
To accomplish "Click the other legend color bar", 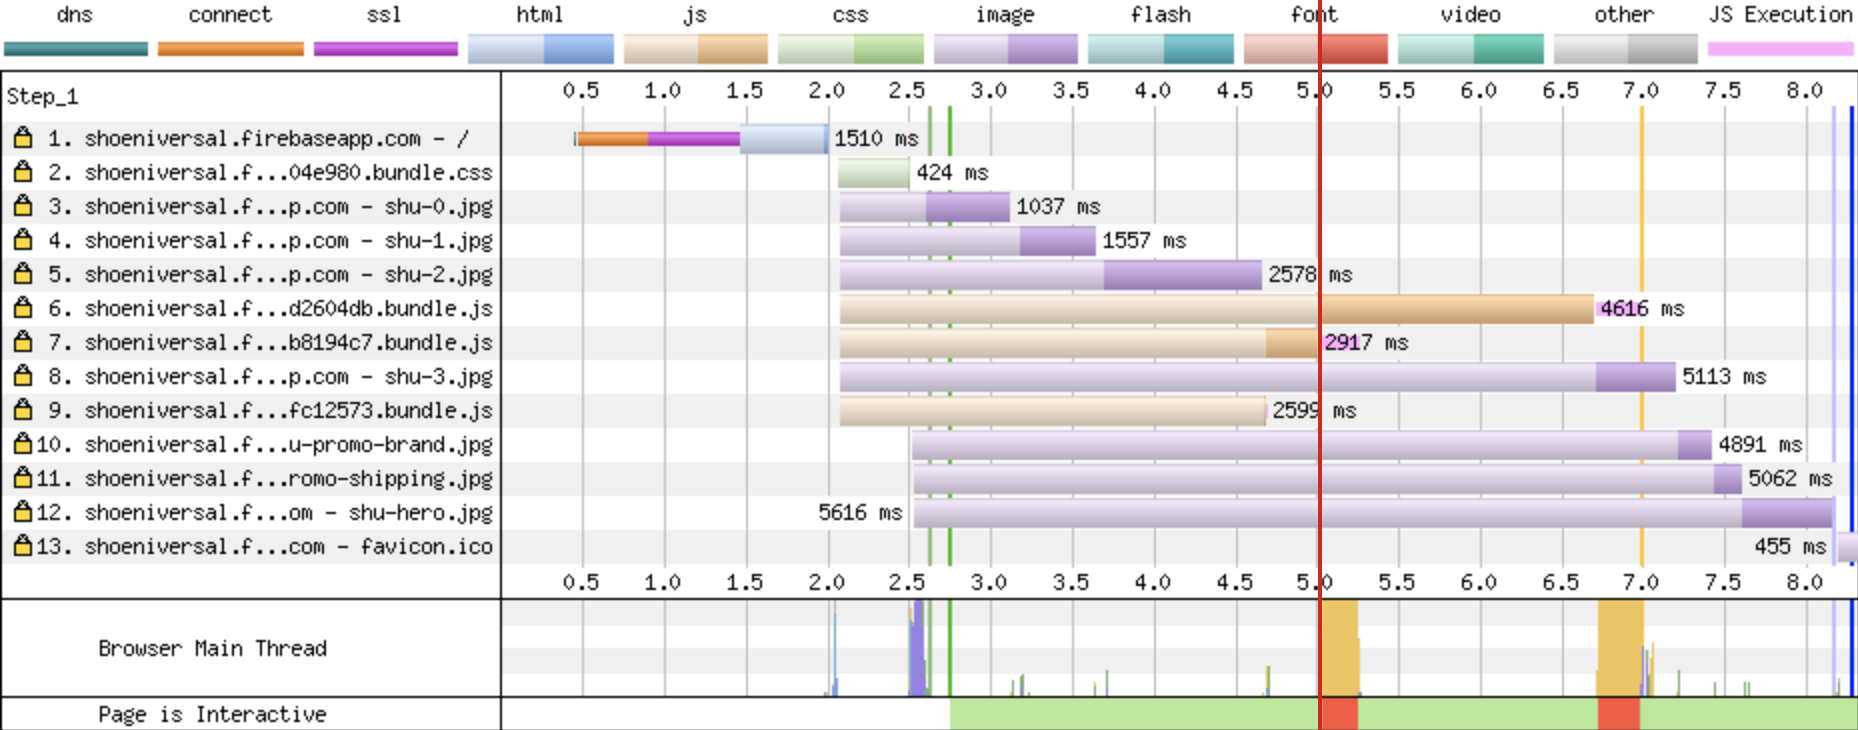I will click(1626, 49).
